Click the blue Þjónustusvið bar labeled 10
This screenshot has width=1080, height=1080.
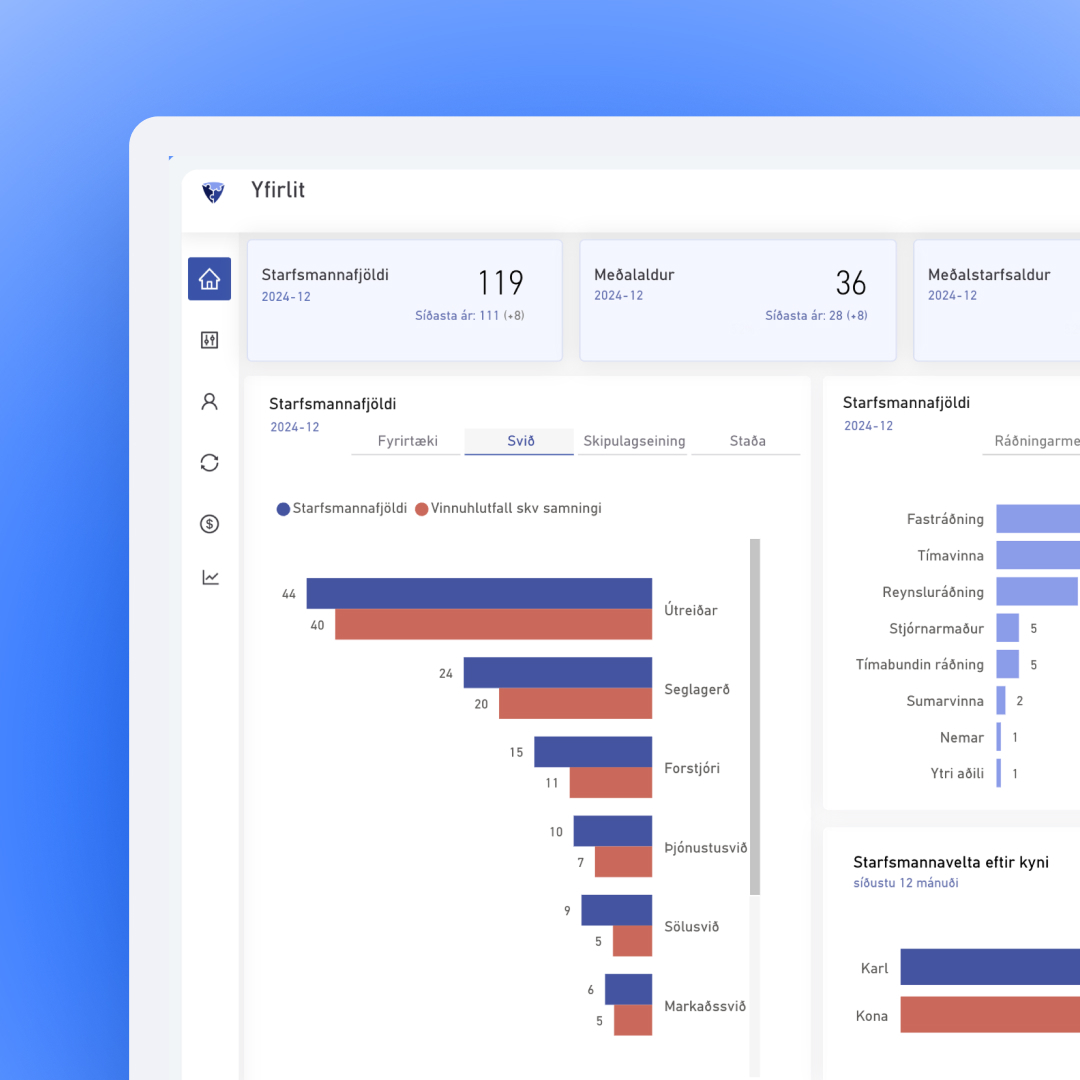(x=613, y=831)
